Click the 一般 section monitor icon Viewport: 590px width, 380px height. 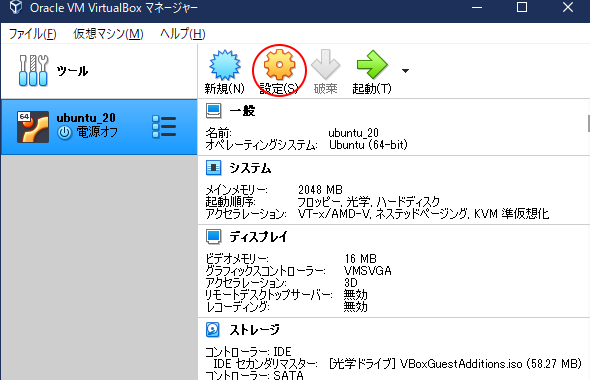213,111
